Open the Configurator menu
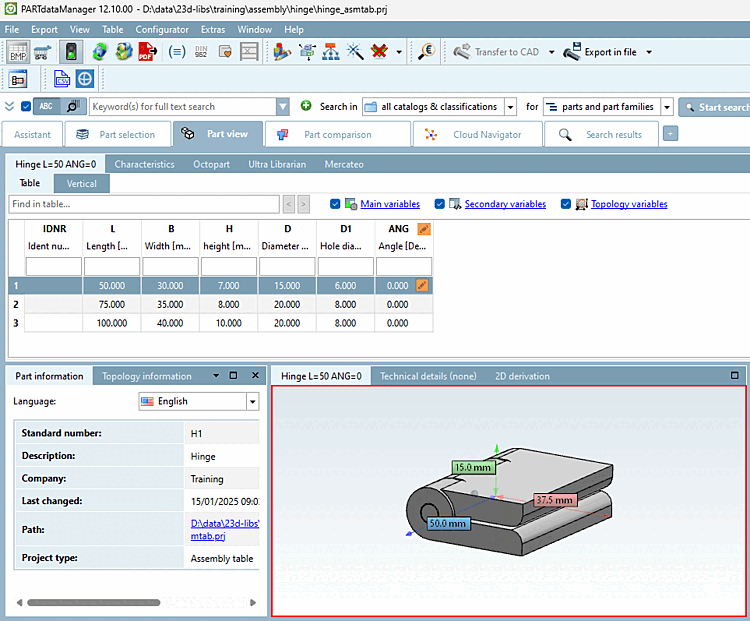This screenshot has height=621, width=750. point(161,30)
